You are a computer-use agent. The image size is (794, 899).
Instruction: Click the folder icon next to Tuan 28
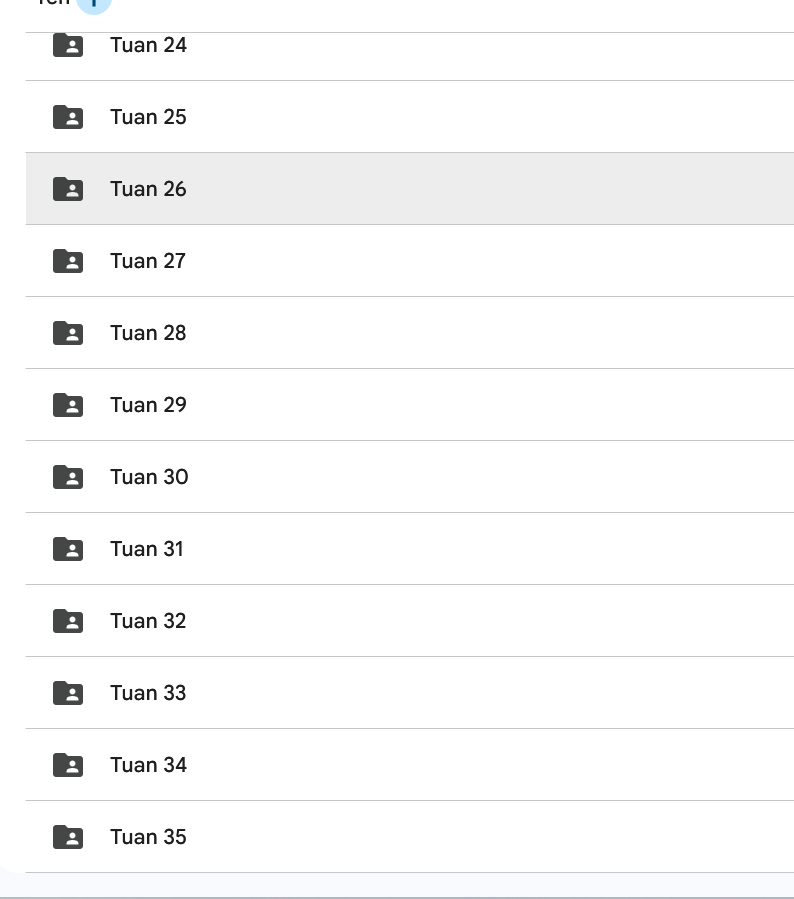click(68, 333)
